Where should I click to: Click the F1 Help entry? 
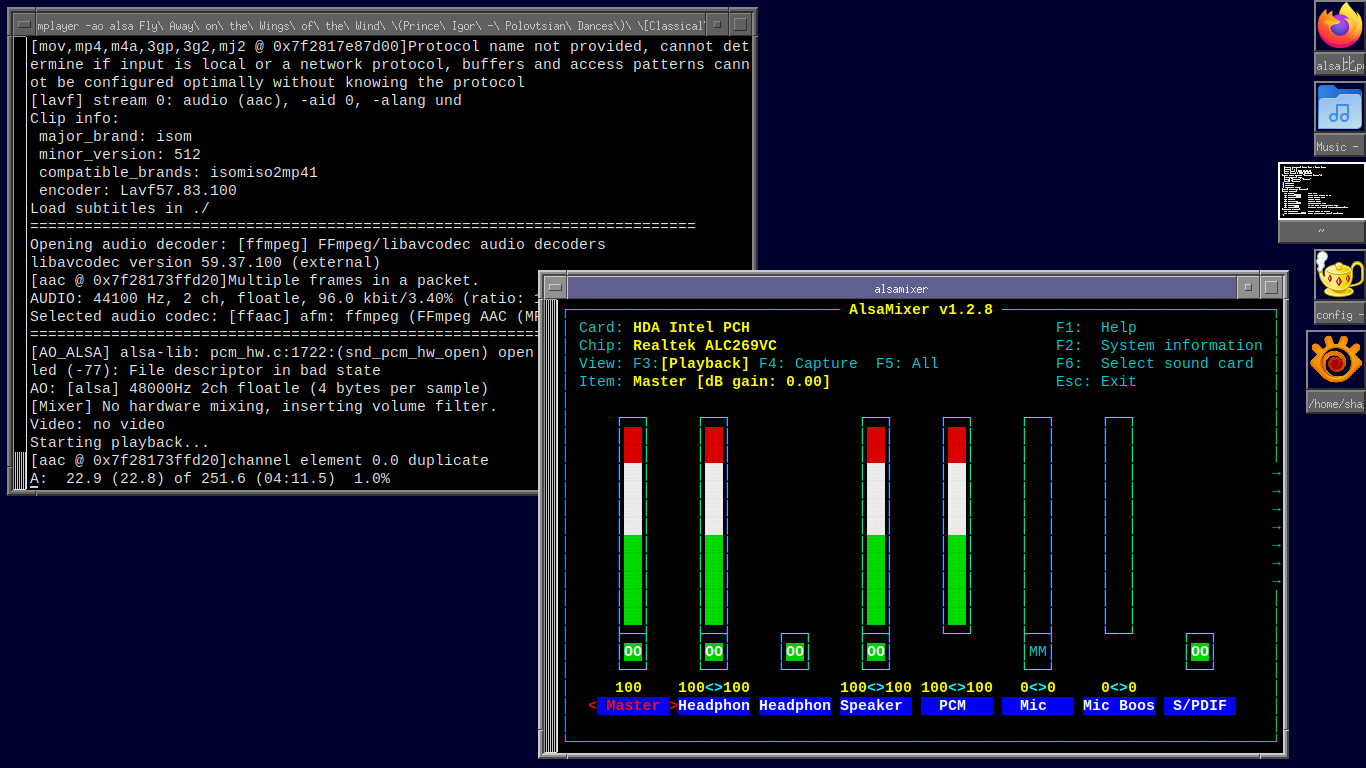(1096, 328)
